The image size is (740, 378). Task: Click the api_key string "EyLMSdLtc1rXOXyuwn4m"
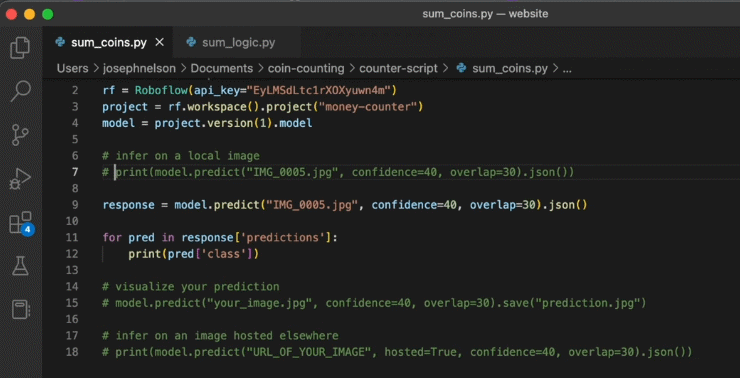319,90
